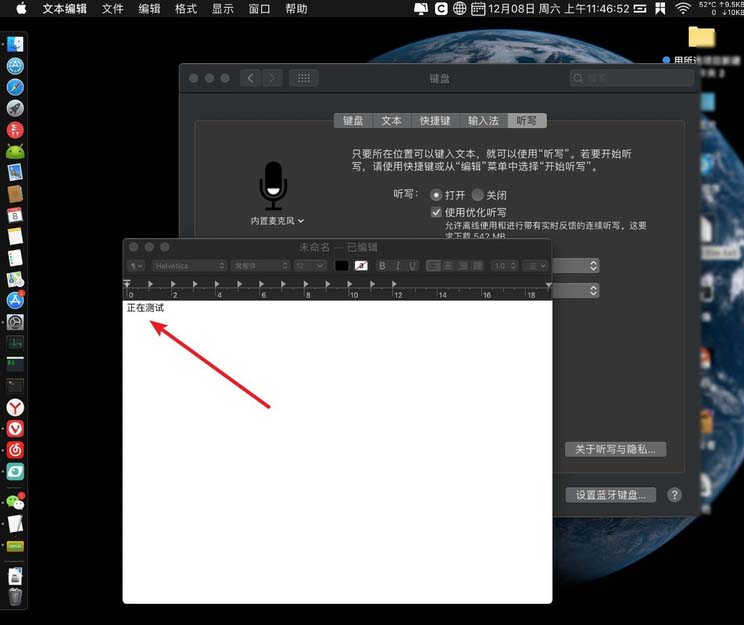Image resolution: width=744 pixels, height=625 pixels.
Task: Click the Show All grid icon
Action: (304, 78)
